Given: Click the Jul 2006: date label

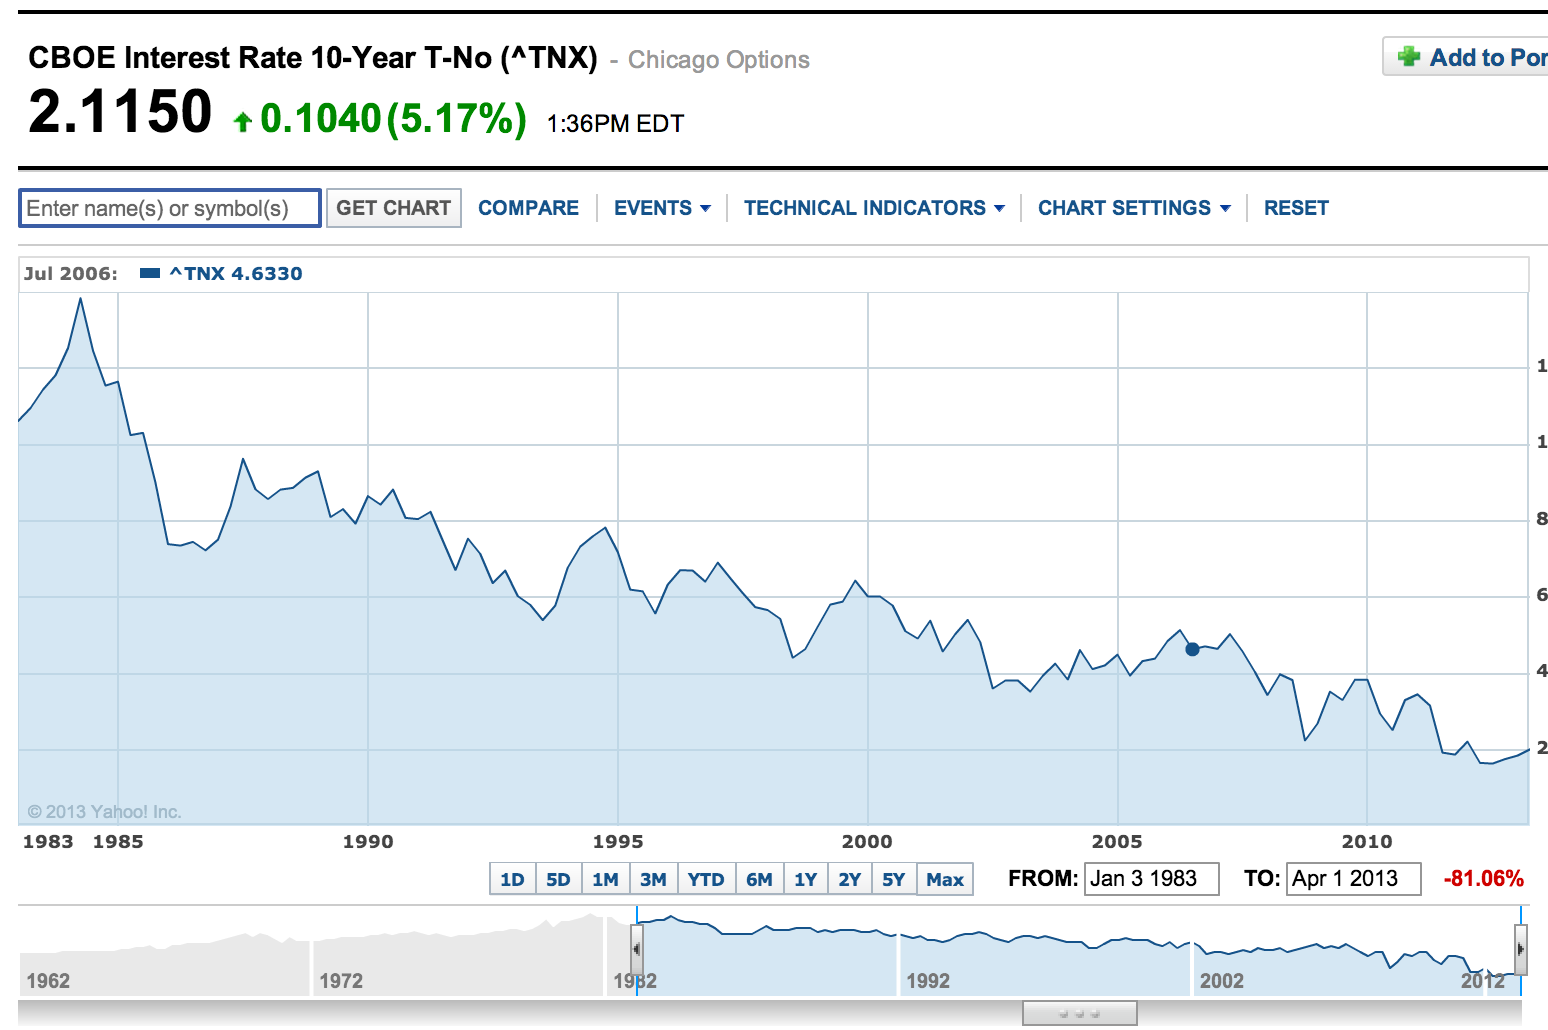Looking at the screenshot, I should coord(70,273).
